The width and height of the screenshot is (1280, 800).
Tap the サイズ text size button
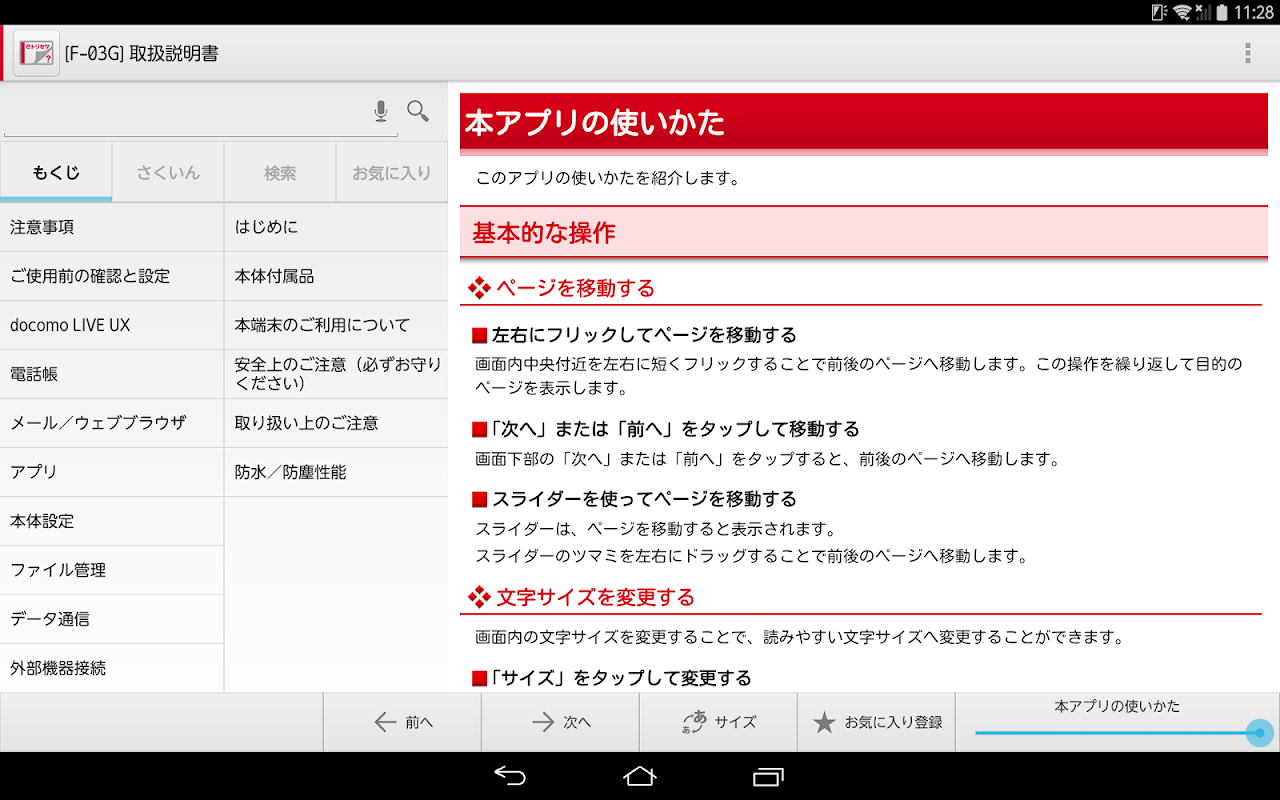pyautogui.click(x=718, y=722)
